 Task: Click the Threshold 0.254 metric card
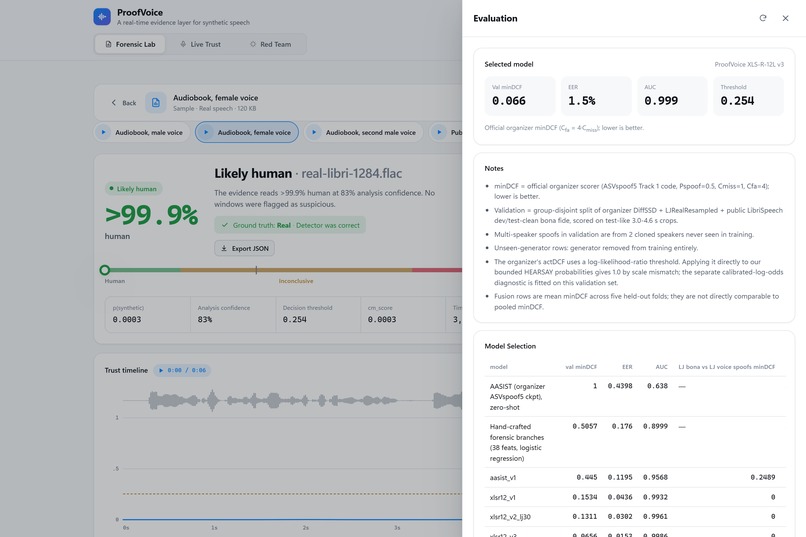coord(748,96)
